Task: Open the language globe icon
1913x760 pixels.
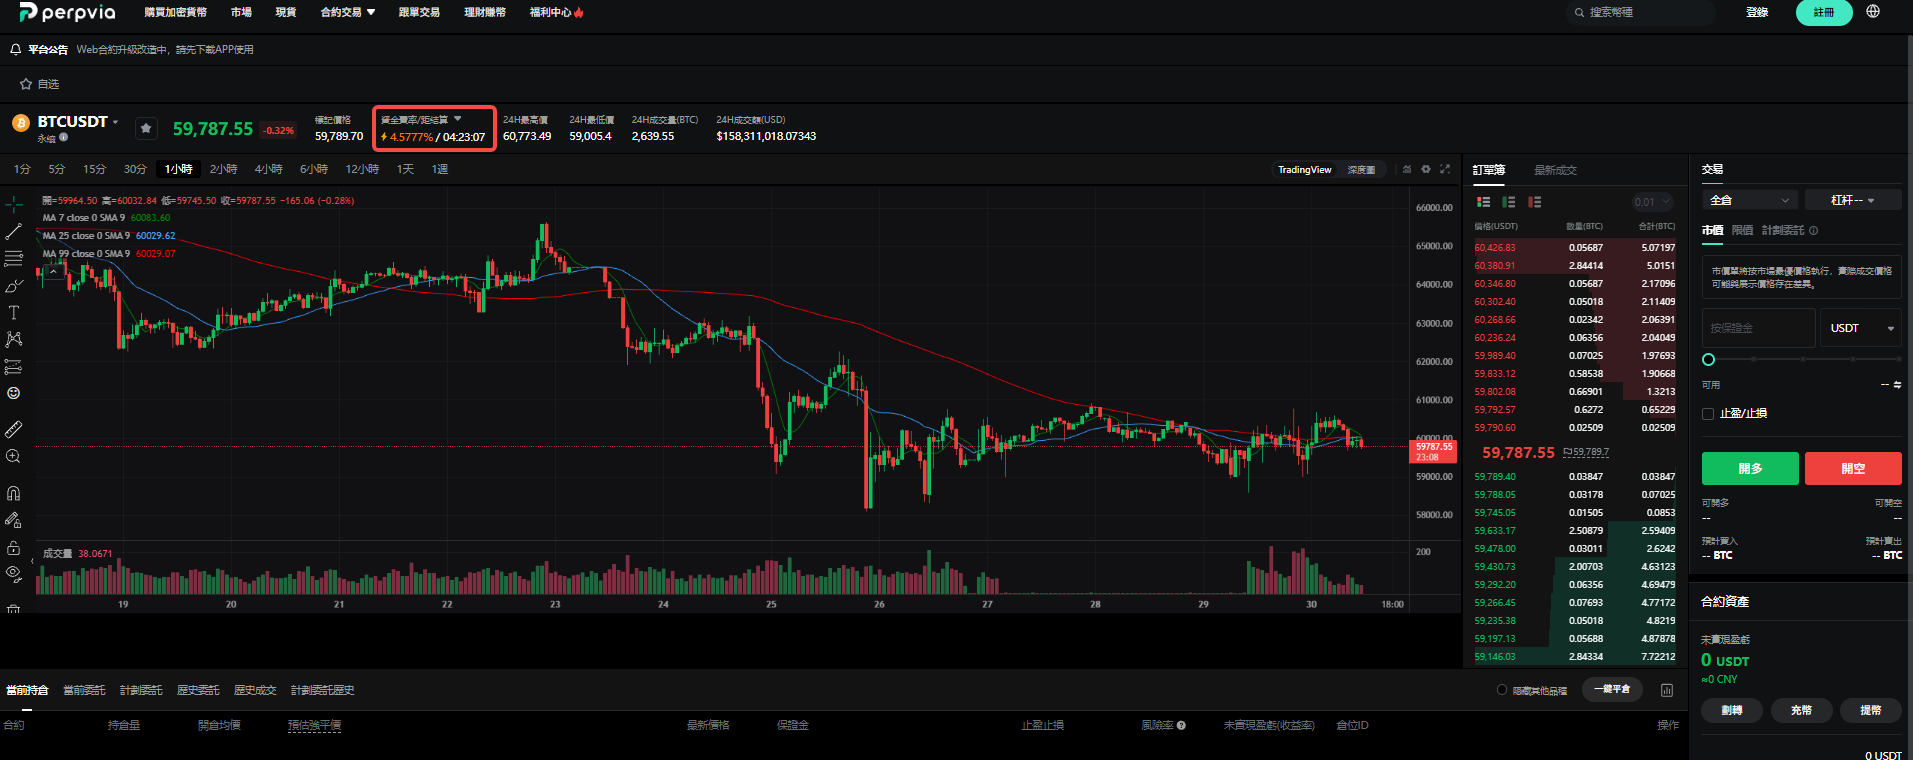Action: pos(1873,12)
